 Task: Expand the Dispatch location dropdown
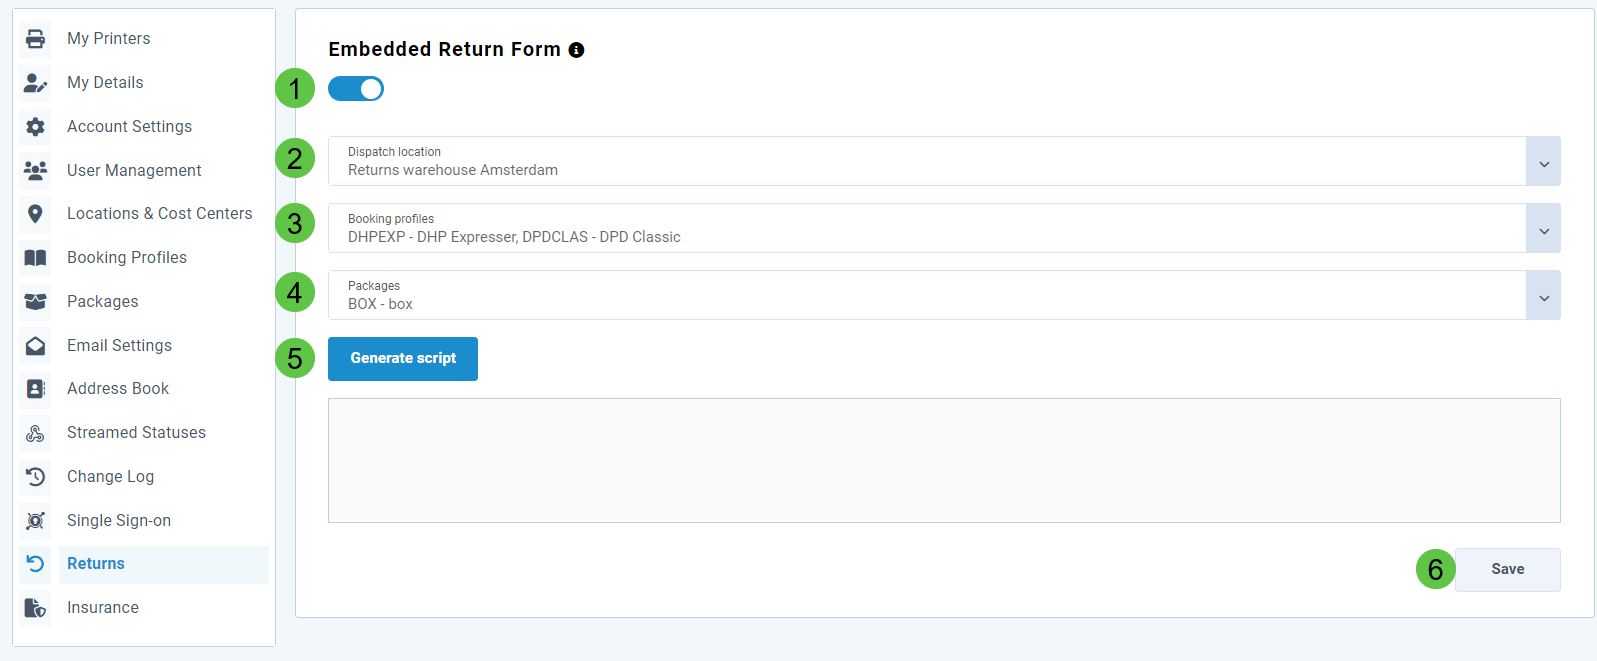click(1543, 162)
